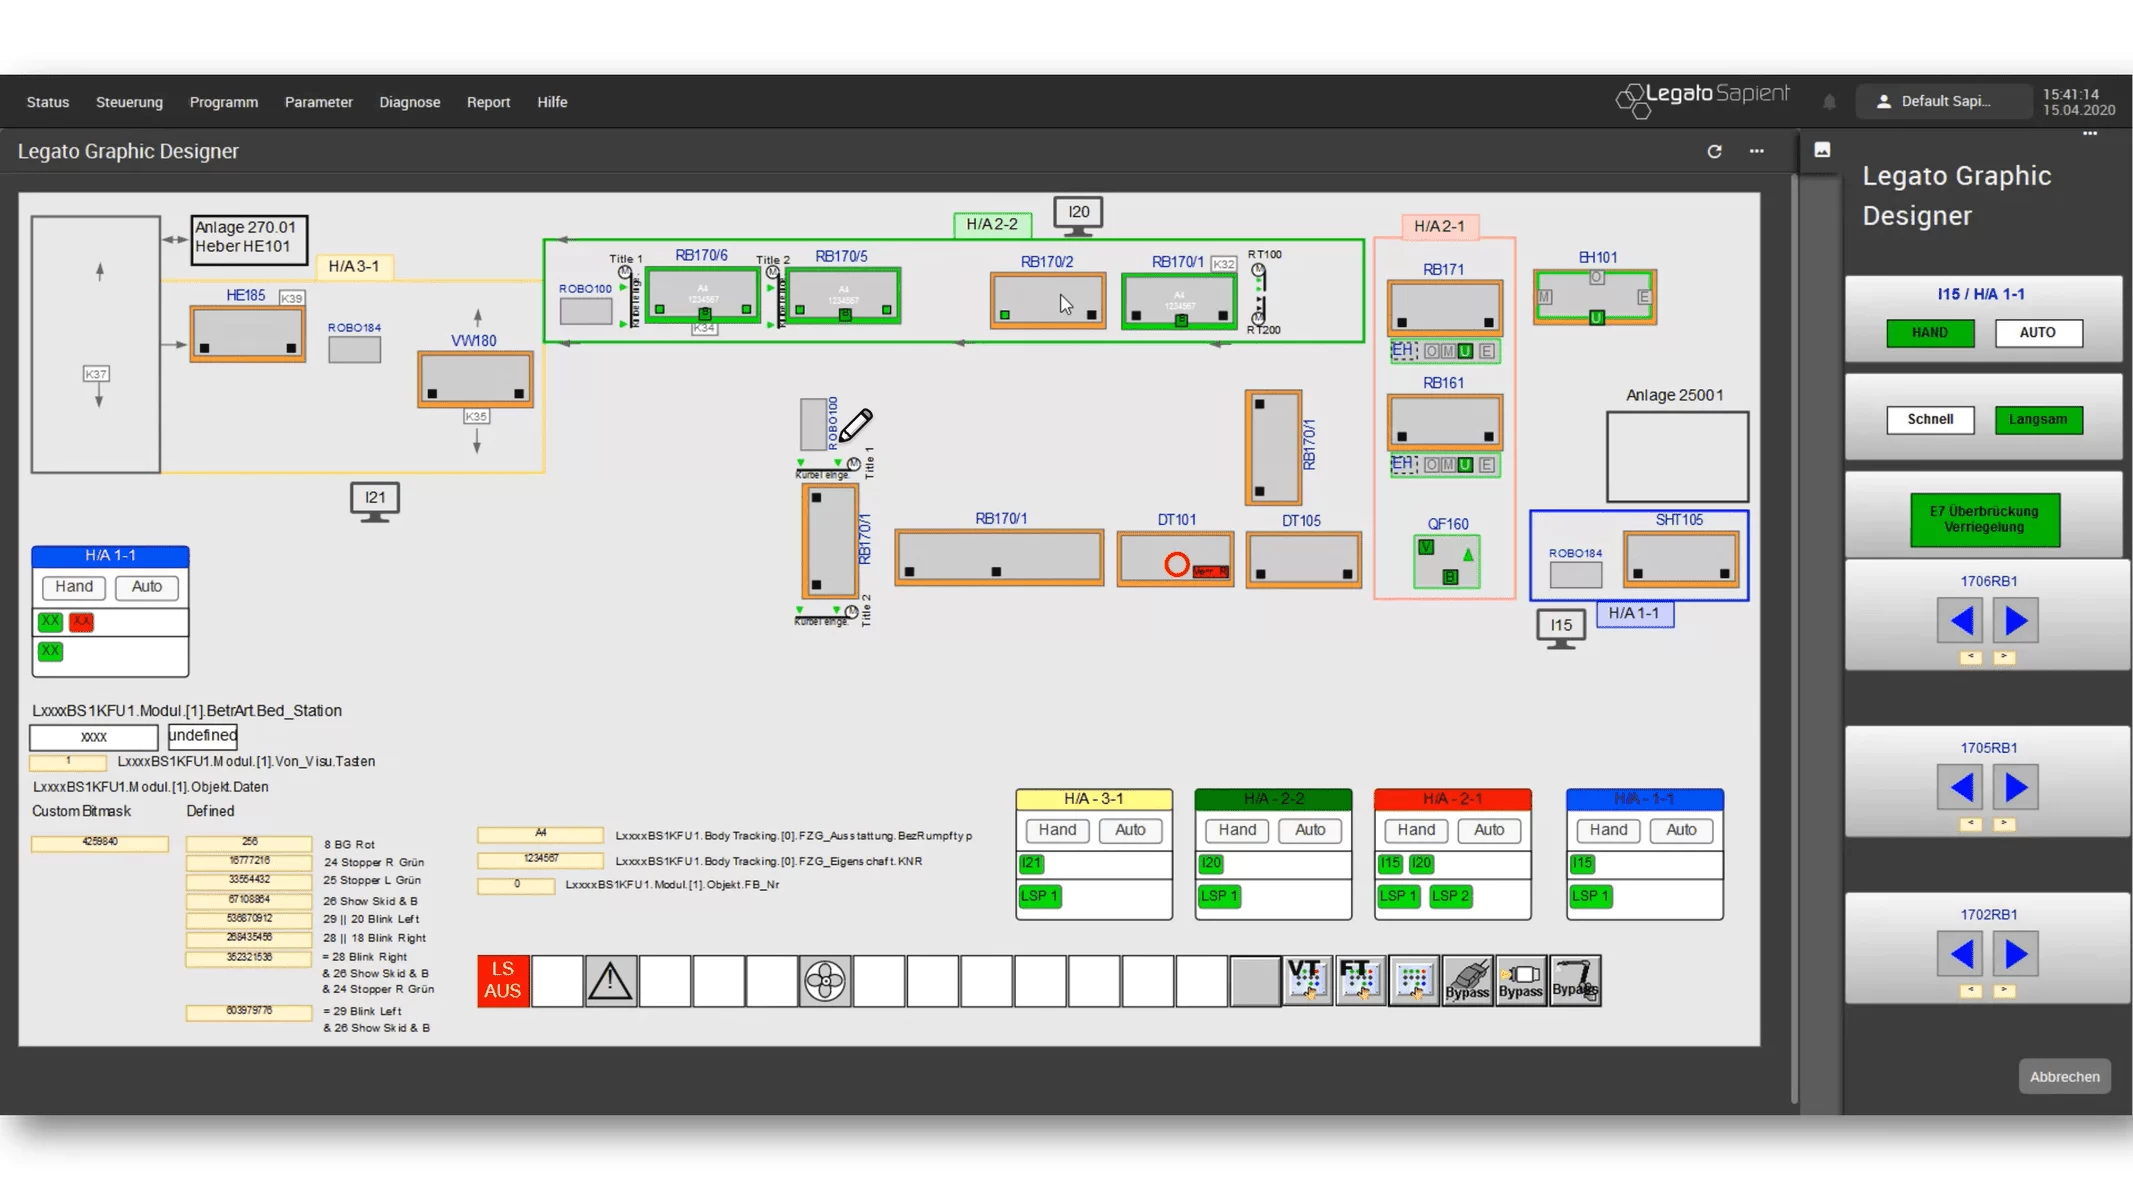Click Auto in the panel with XX indicators
Image resolution: width=2133 pixels, height=1200 pixels.
click(x=146, y=587)
